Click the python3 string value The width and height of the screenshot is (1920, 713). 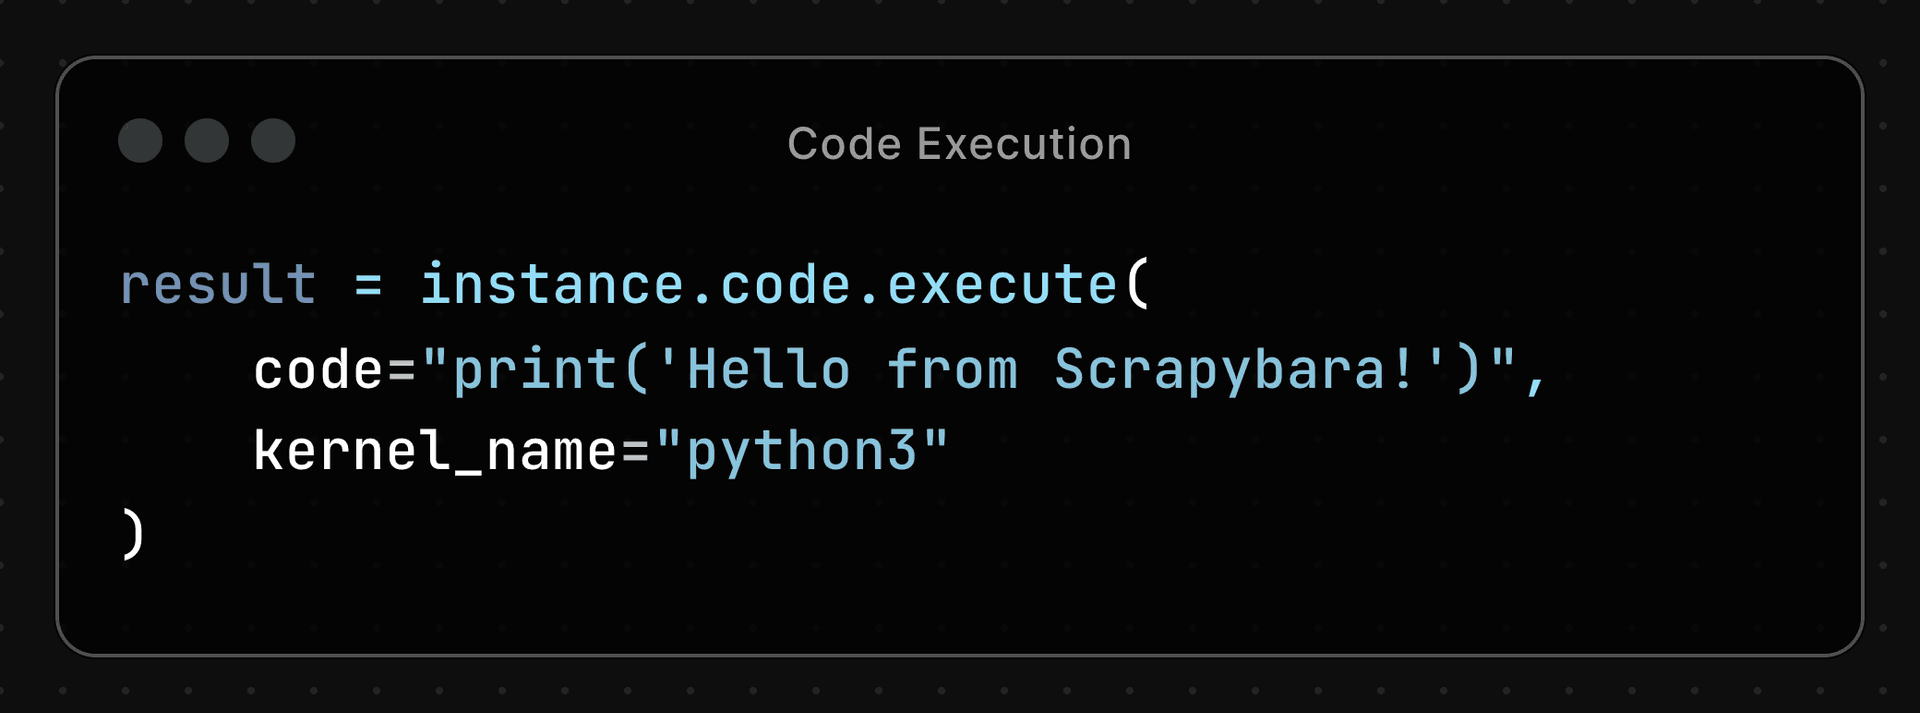coord(802,452)
